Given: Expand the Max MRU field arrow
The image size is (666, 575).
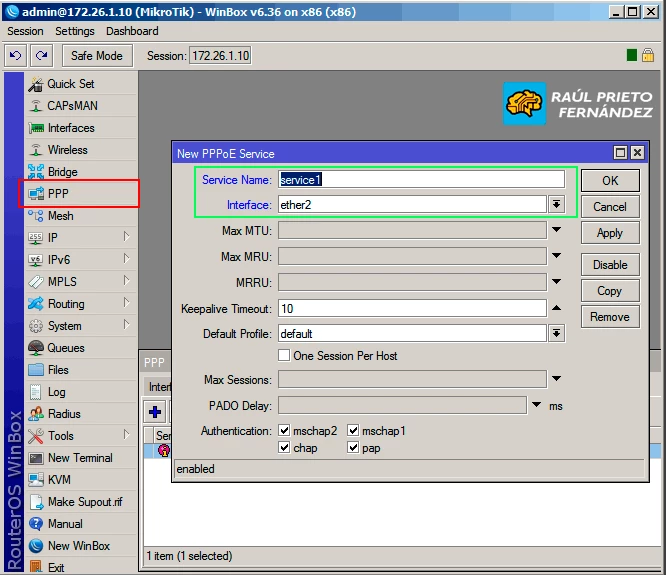Looking at the screenshot, I should 556,256.
